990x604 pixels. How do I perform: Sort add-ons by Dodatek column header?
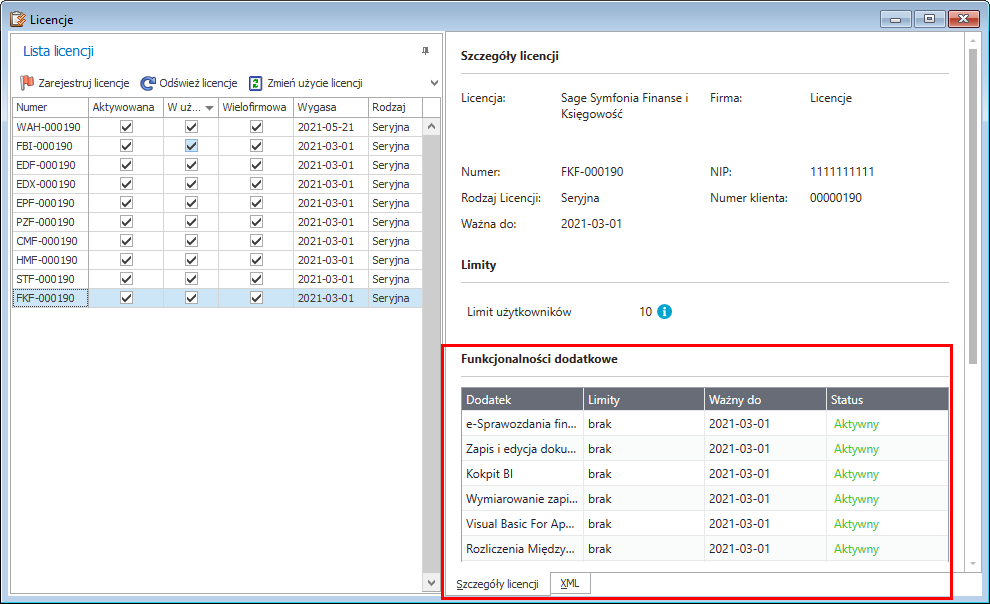522,400
